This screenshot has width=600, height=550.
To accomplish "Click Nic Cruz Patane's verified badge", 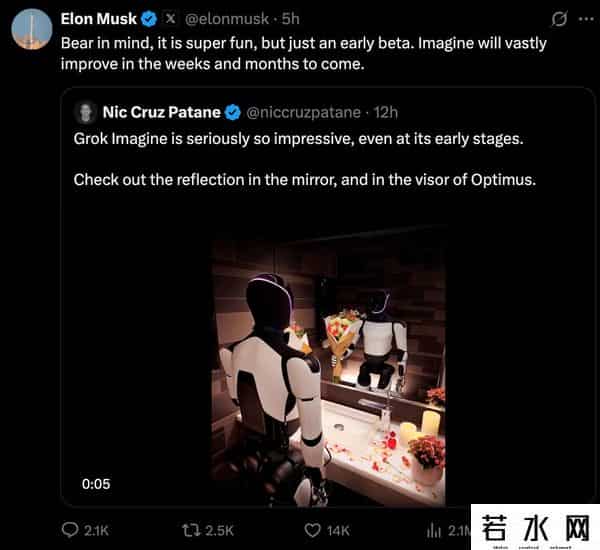I will 232,111.
